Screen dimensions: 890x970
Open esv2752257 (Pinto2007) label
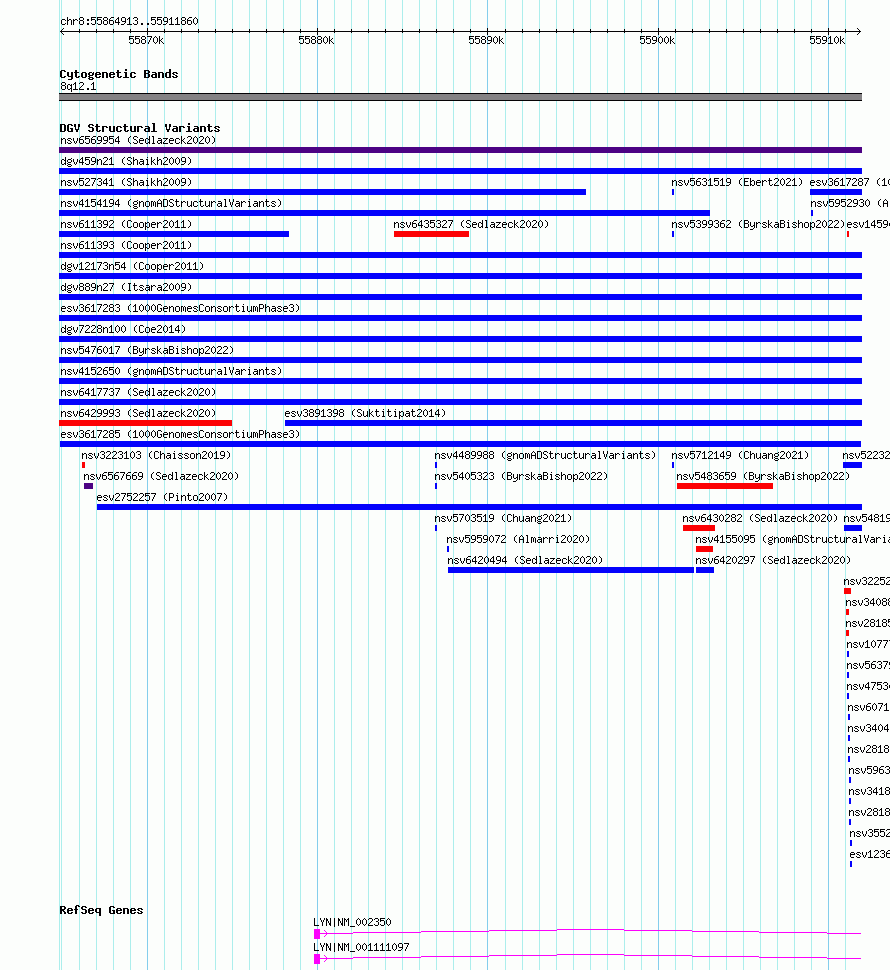coord(162,498)
